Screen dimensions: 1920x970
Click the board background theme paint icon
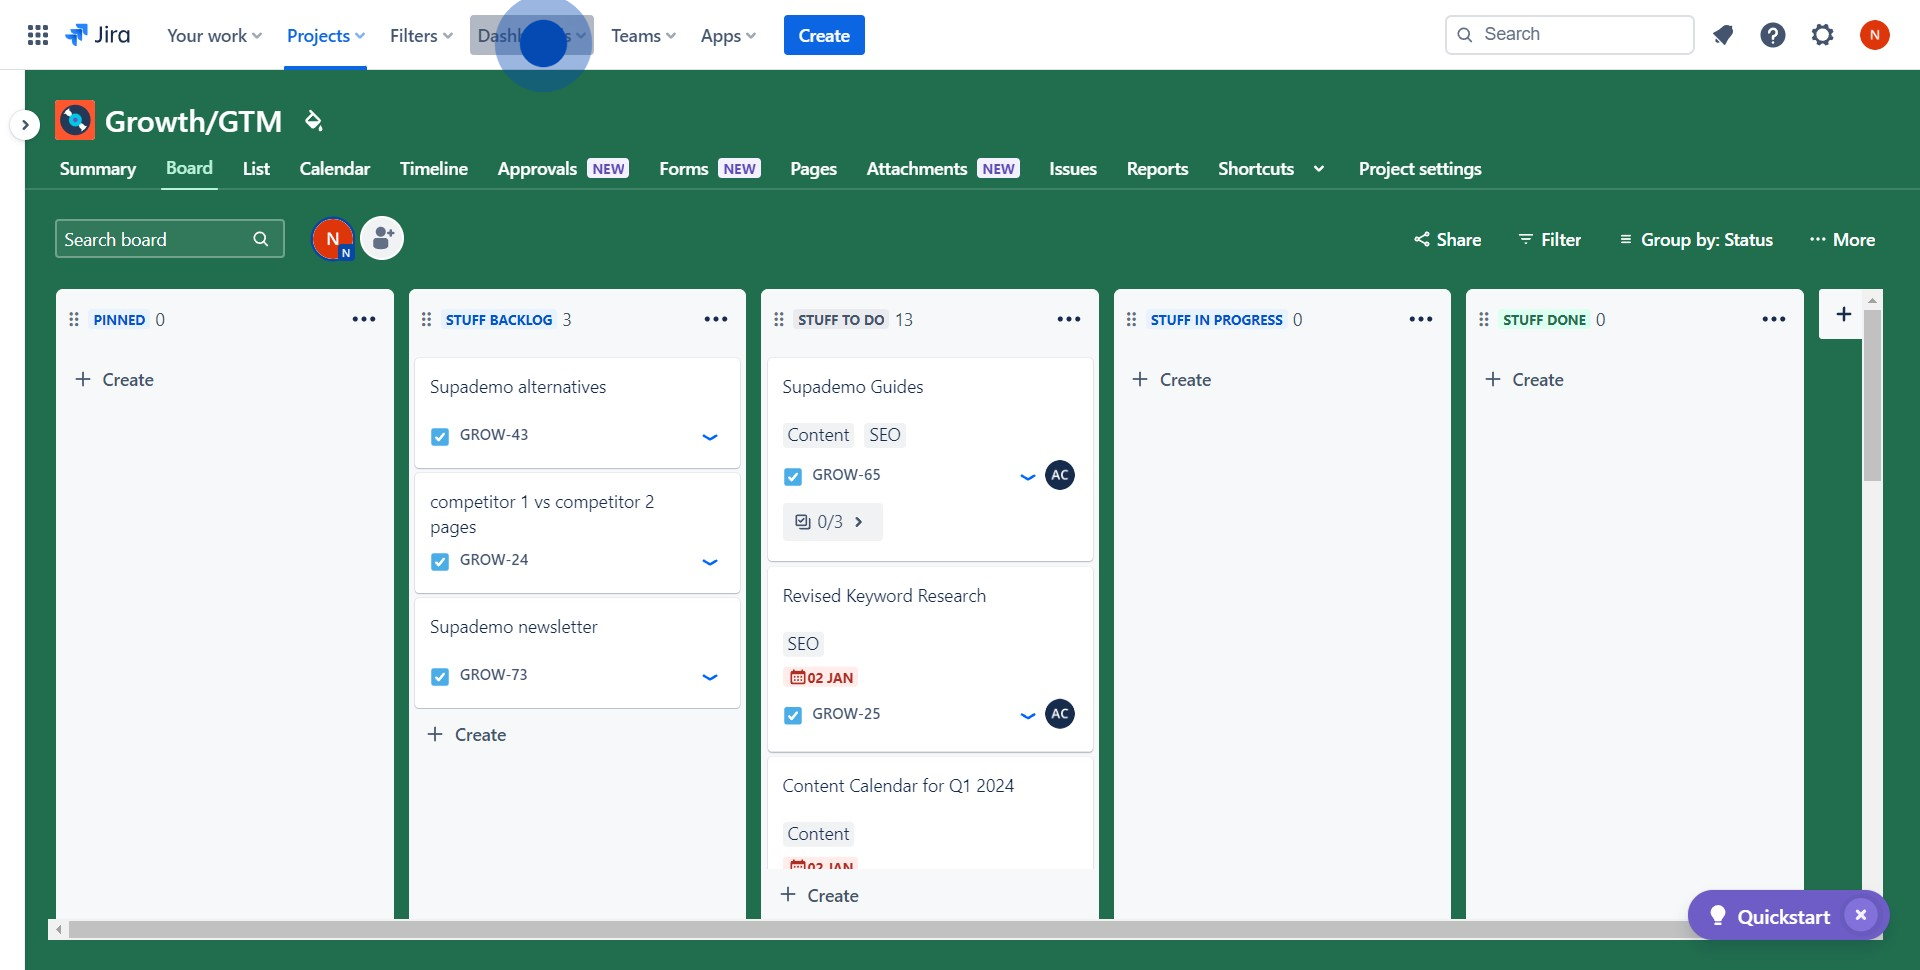[x=313, y=121]
